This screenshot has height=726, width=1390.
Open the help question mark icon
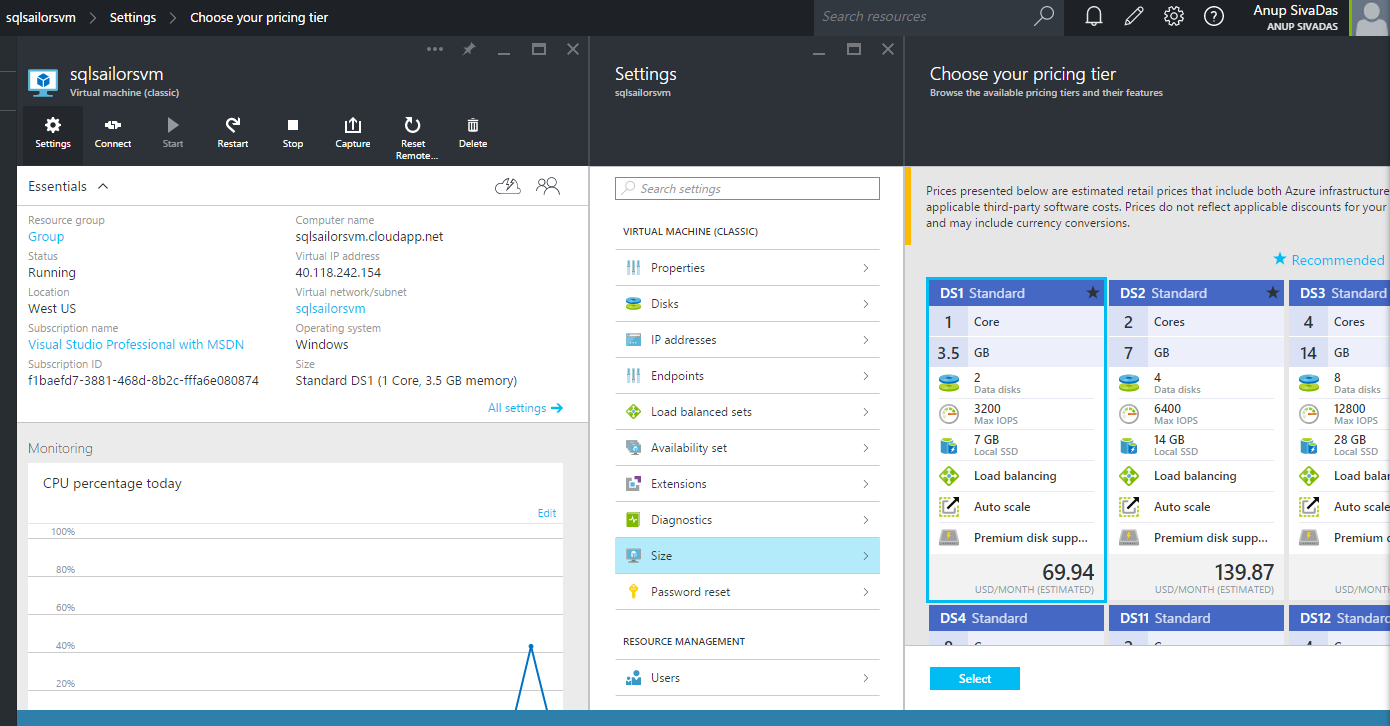click(x=1214, y=16)
